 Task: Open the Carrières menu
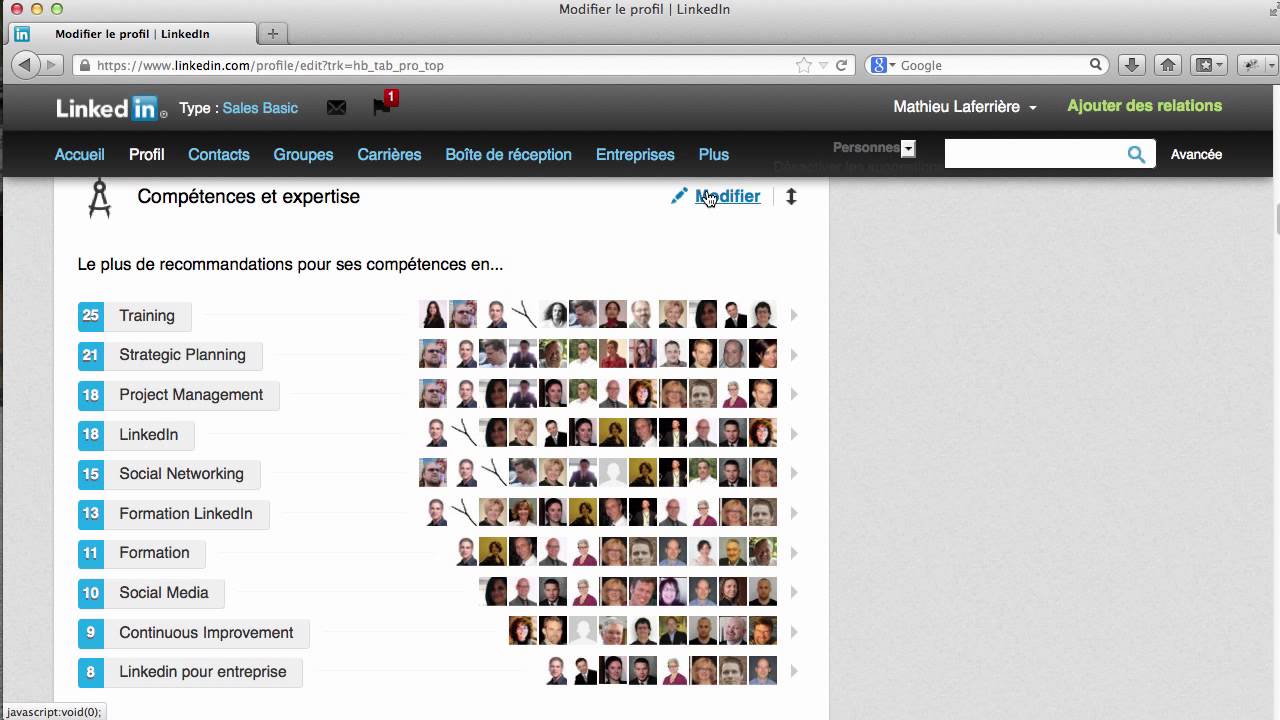[x=389, y=155]
